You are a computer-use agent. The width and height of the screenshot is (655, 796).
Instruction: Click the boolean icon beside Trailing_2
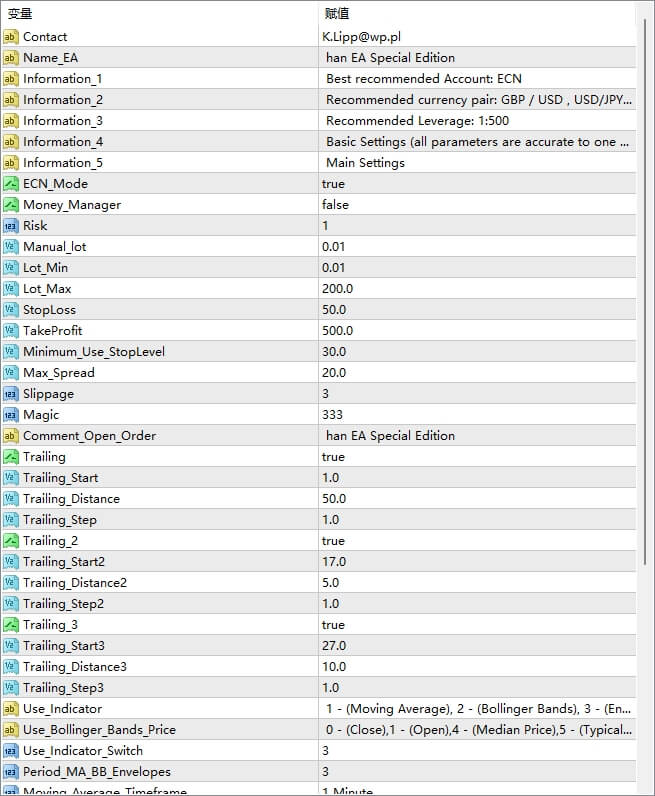click(11, 541)
